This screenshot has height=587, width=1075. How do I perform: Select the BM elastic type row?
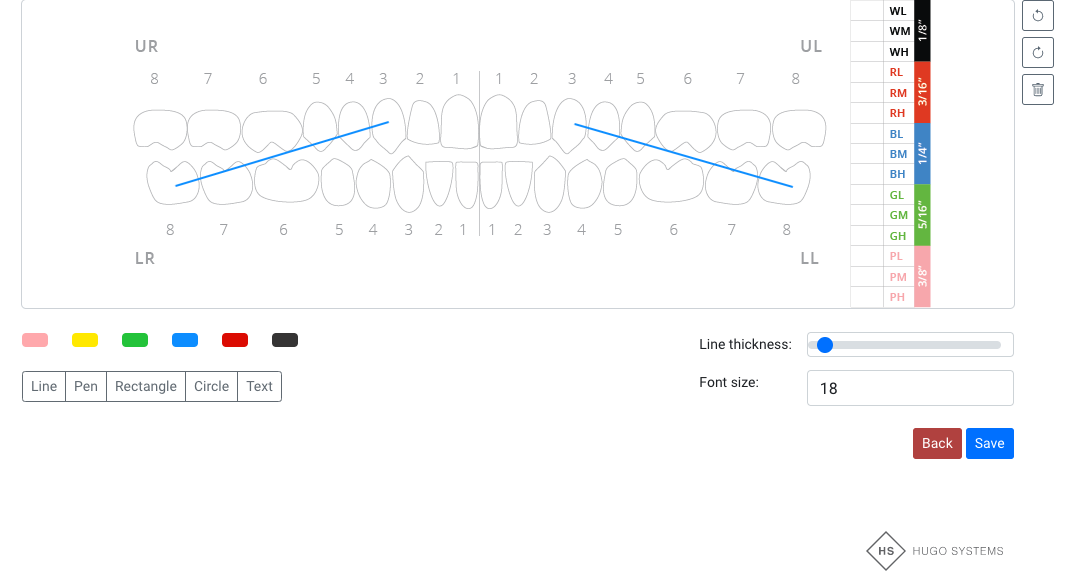890,154
